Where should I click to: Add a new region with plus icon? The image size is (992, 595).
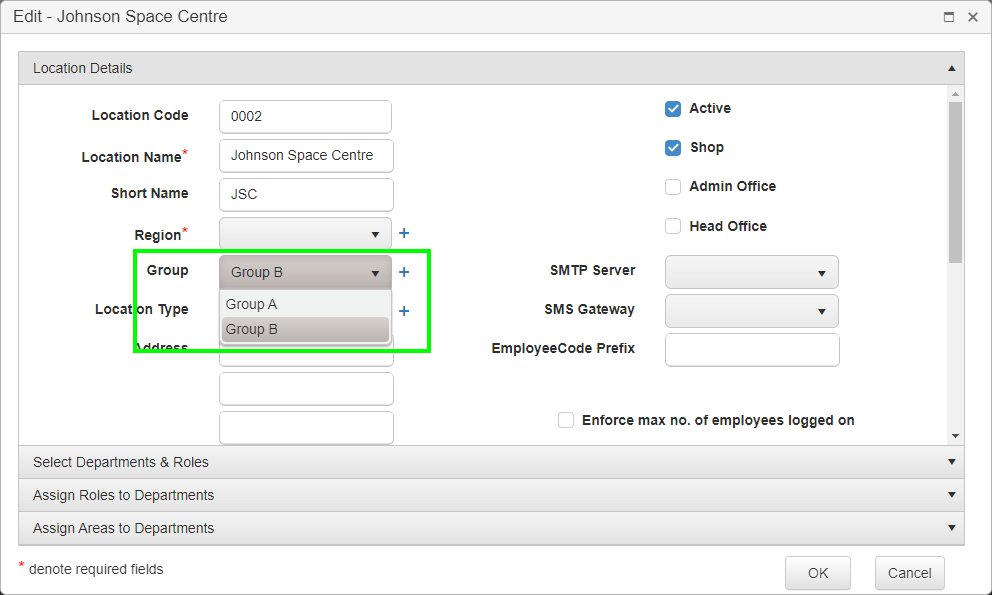(404, 234)
